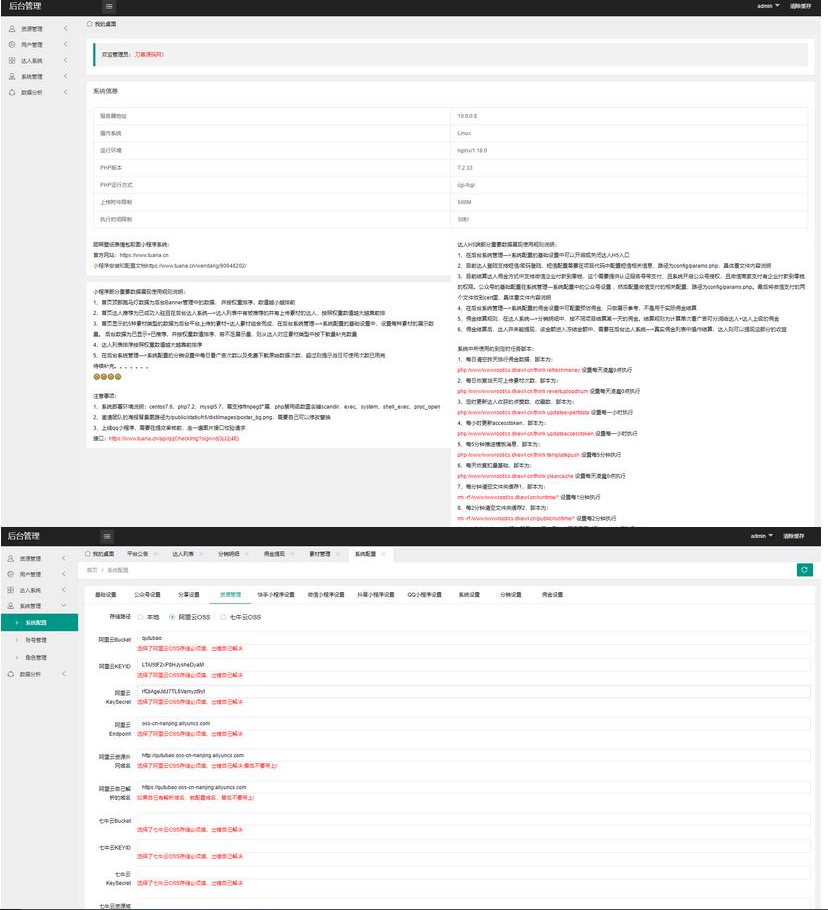Switch to the 分销设置 tab
Screen dimensions: 828x910
tap(511, 594)
